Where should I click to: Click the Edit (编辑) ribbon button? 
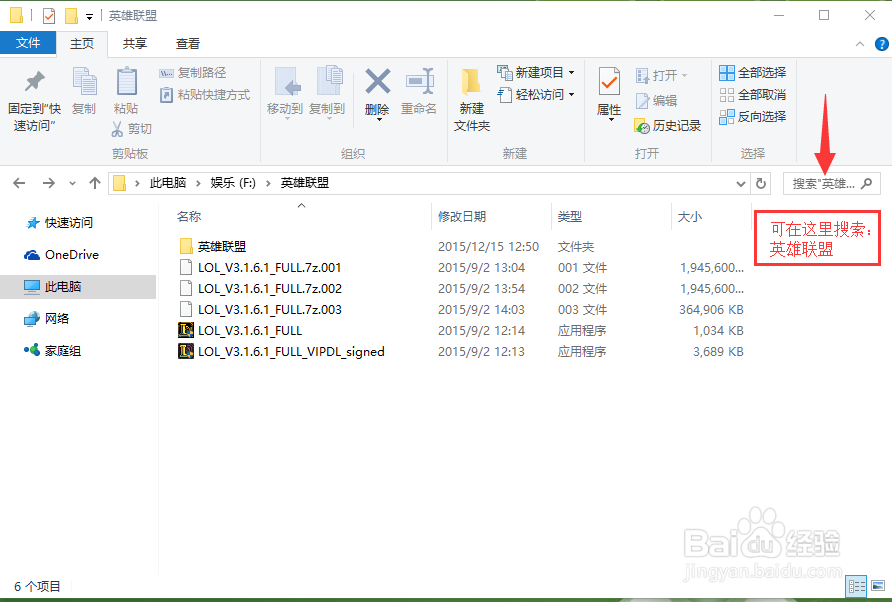point(656,101)
